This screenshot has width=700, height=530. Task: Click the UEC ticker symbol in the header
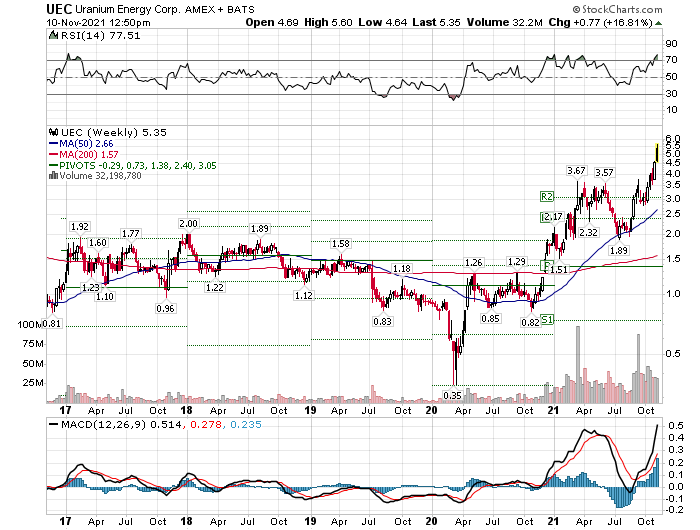pyautogui.click(x=59, y=9)
